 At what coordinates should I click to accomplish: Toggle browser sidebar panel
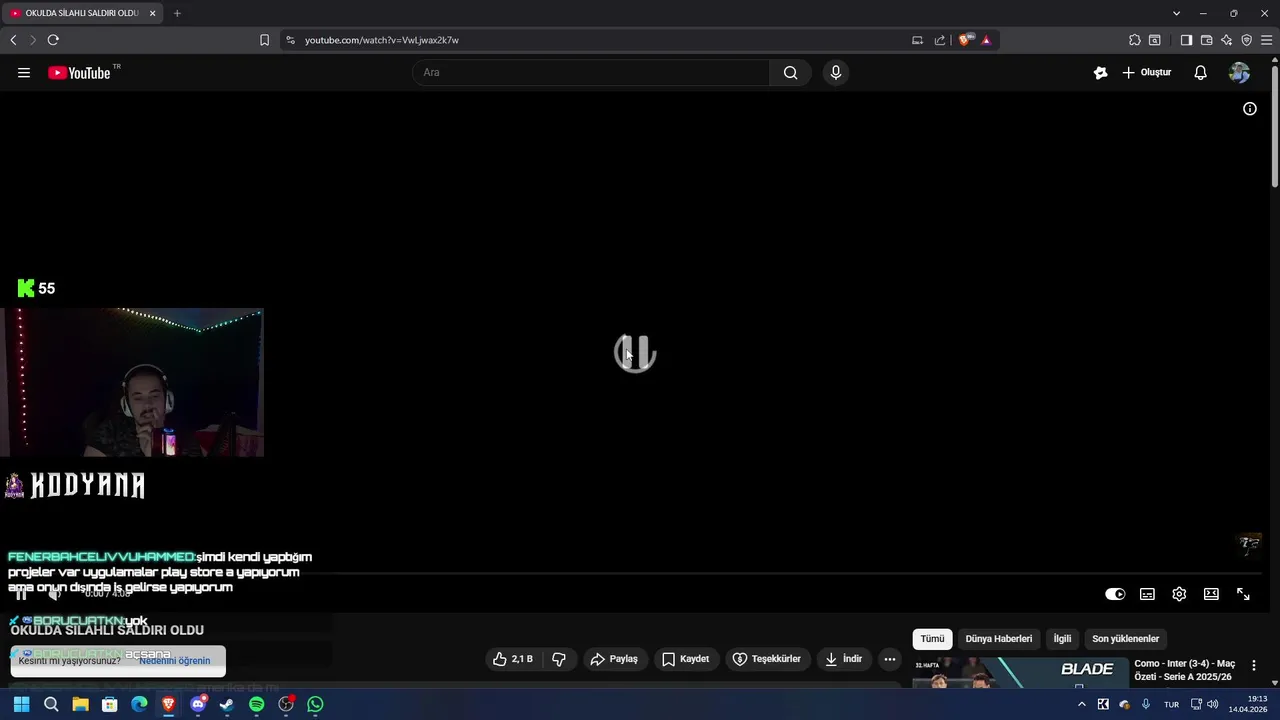pos(1186,40)
